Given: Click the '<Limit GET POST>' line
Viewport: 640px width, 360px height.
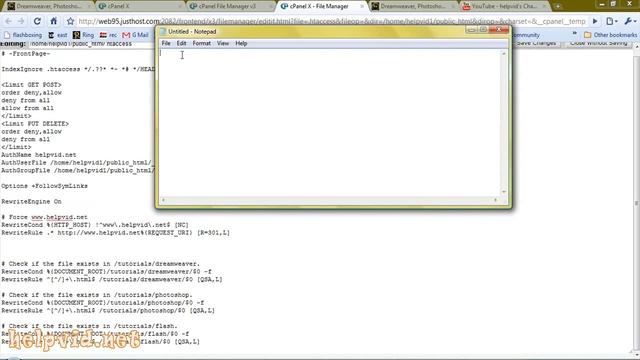Looking at the screenshot, I should click(x=31, y=85).
